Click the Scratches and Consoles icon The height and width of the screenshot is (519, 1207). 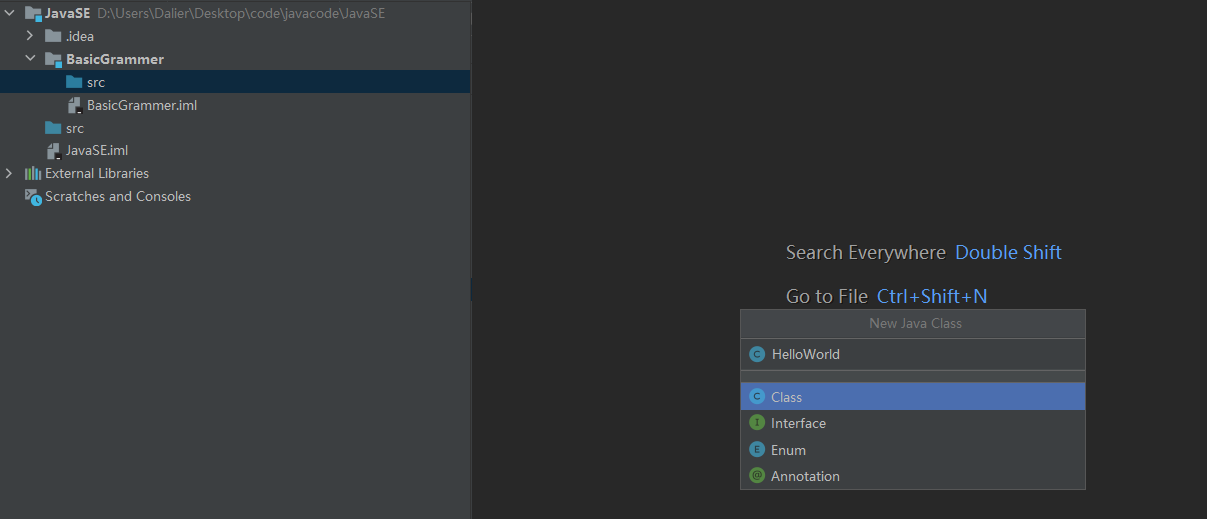pyautogui.click(x=33, y=197)
